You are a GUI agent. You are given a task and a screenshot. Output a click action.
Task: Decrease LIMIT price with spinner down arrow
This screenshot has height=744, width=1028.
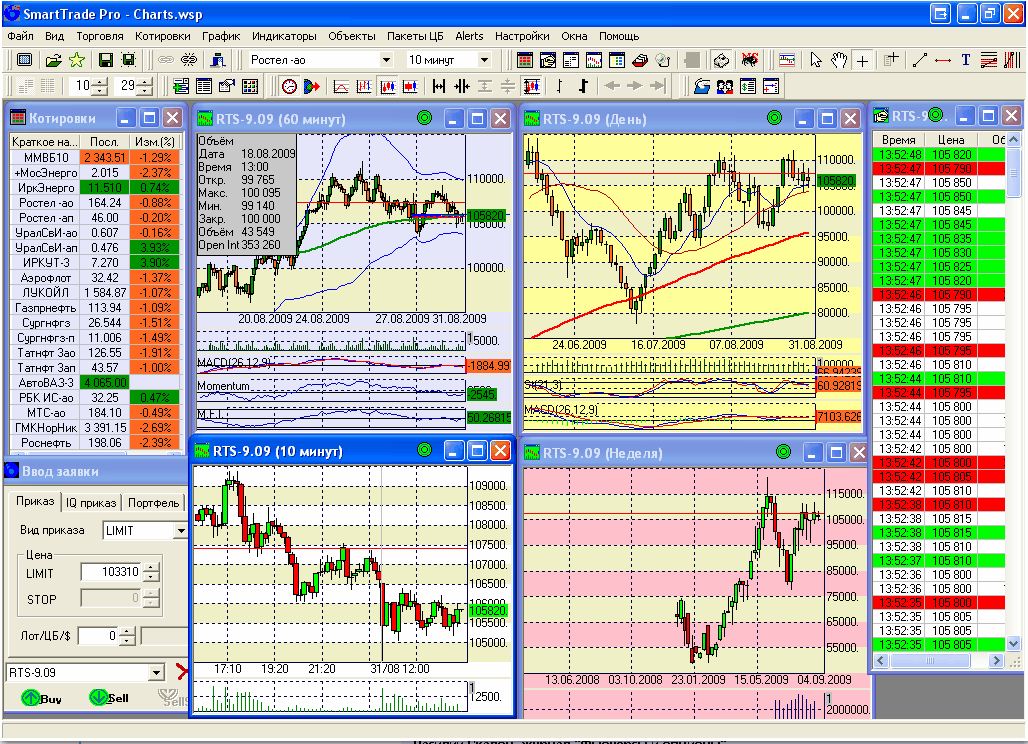(151, 577)
